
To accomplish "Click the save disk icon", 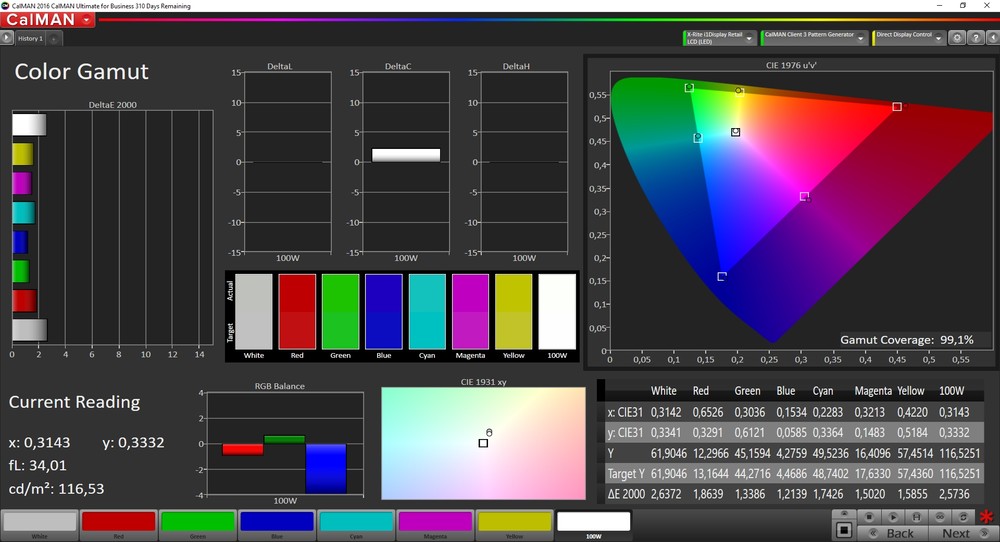I will point(916,517).
